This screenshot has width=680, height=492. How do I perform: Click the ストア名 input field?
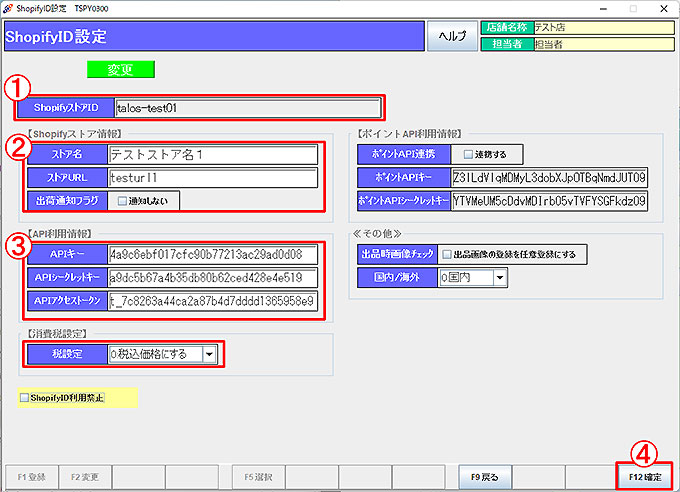tap(212, 154)
